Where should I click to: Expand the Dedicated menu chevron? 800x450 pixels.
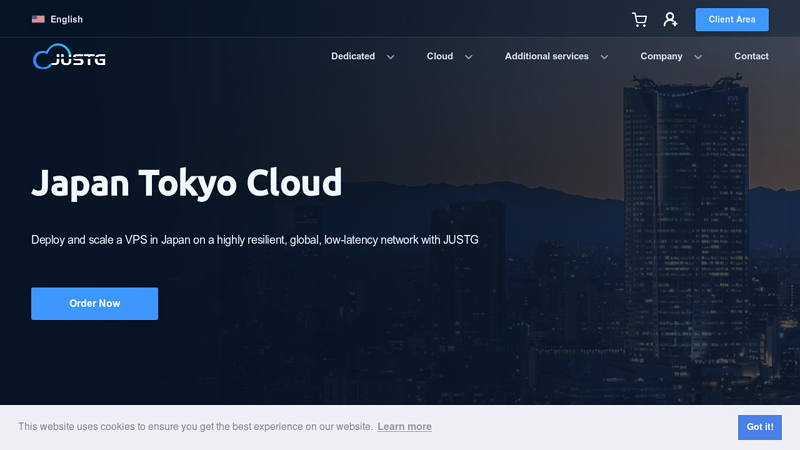coord(390,57)
